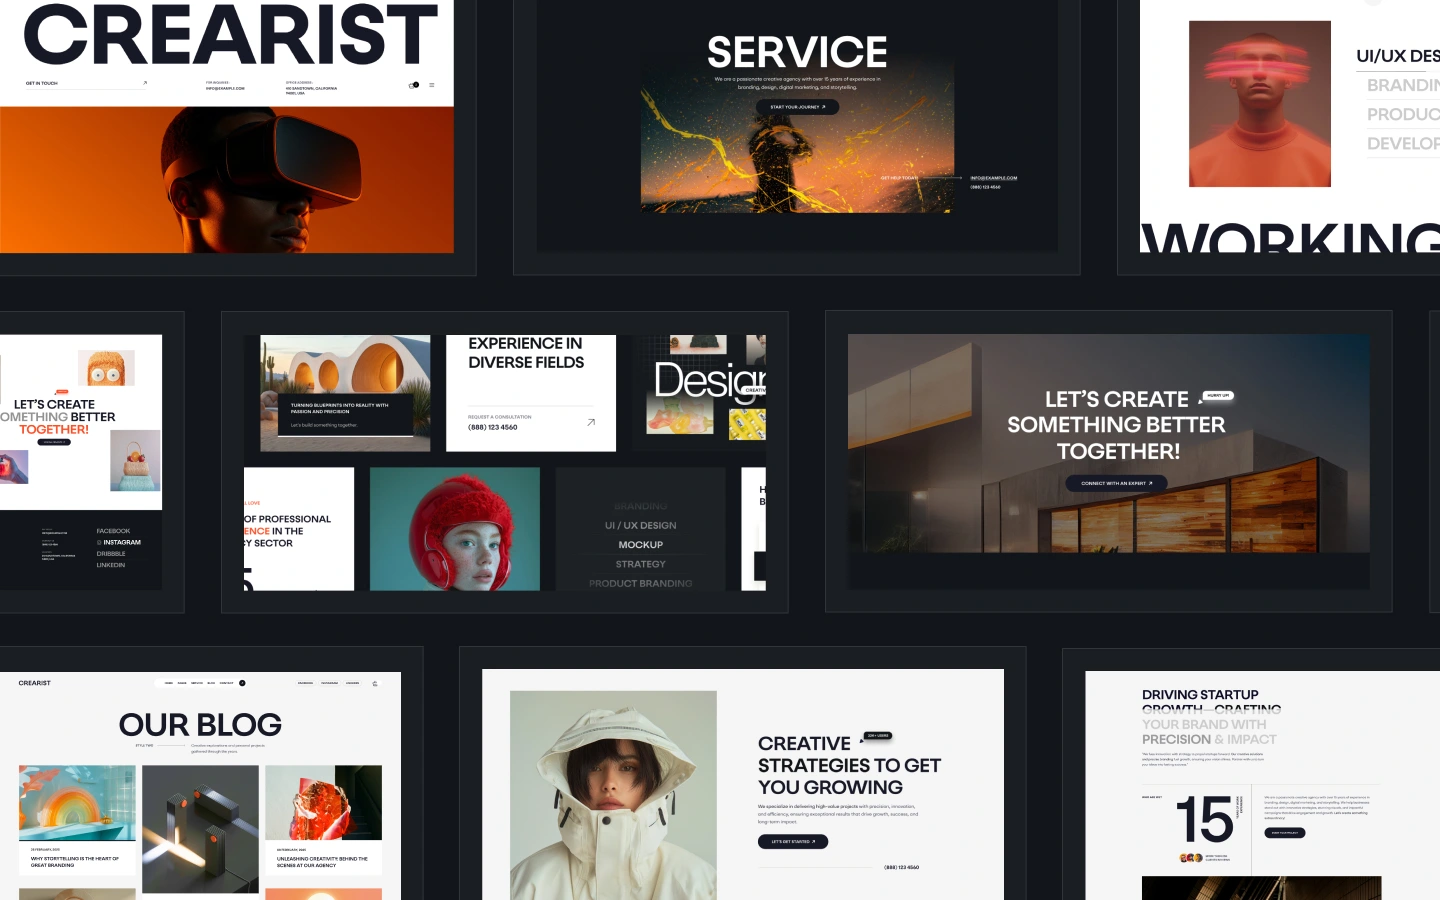Image resolution: width=1440 pixels, height=900 pixels.
Task: Click the hand holding red object image
Action: pos(14,467)
